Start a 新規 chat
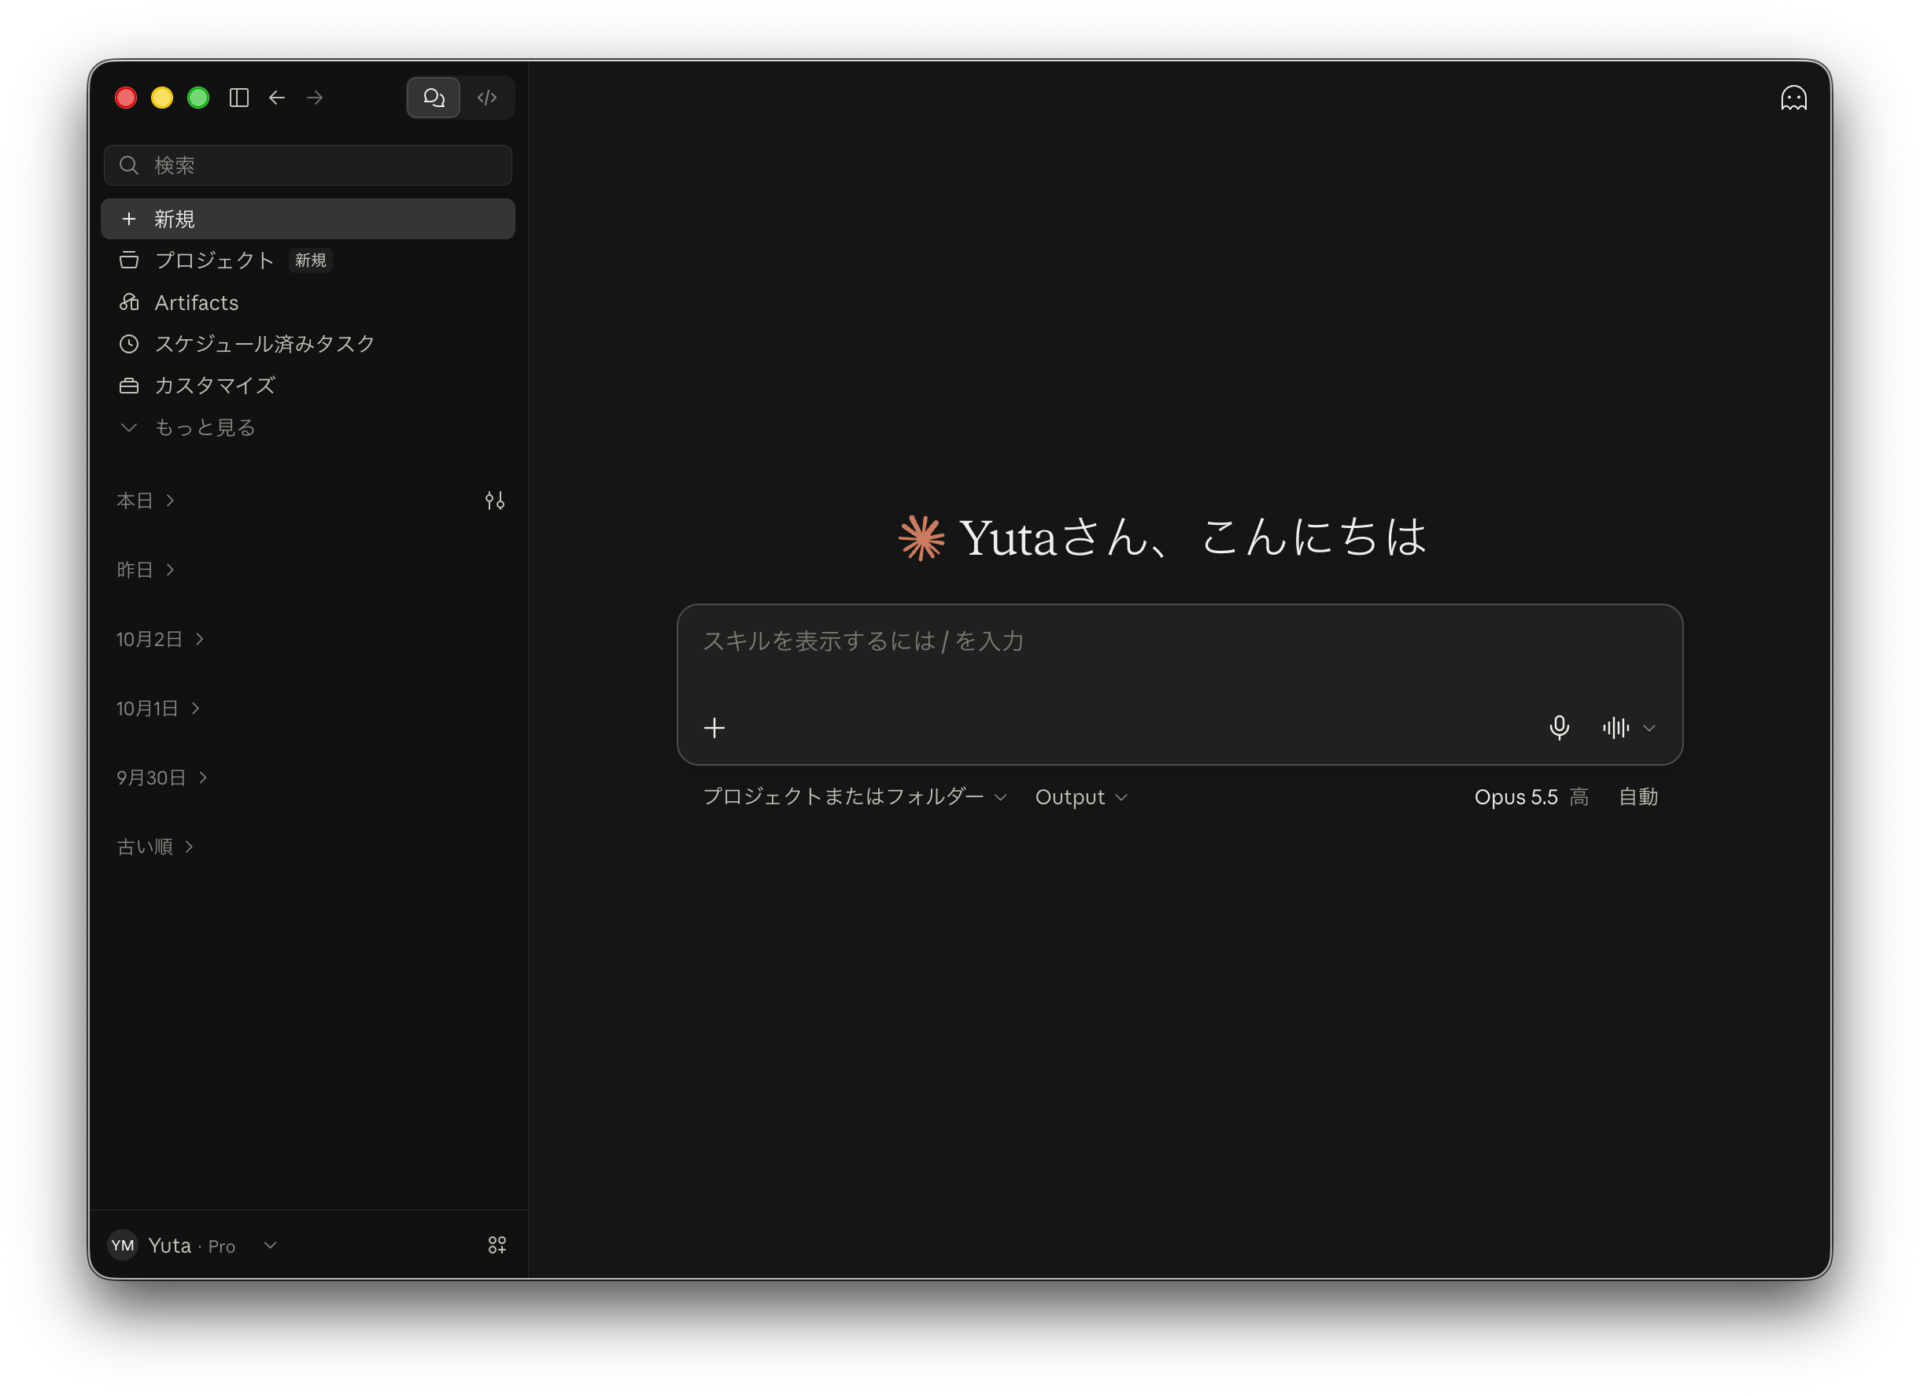The width and height of the screenshot is (1920, 1396). (x=308, y=219)
